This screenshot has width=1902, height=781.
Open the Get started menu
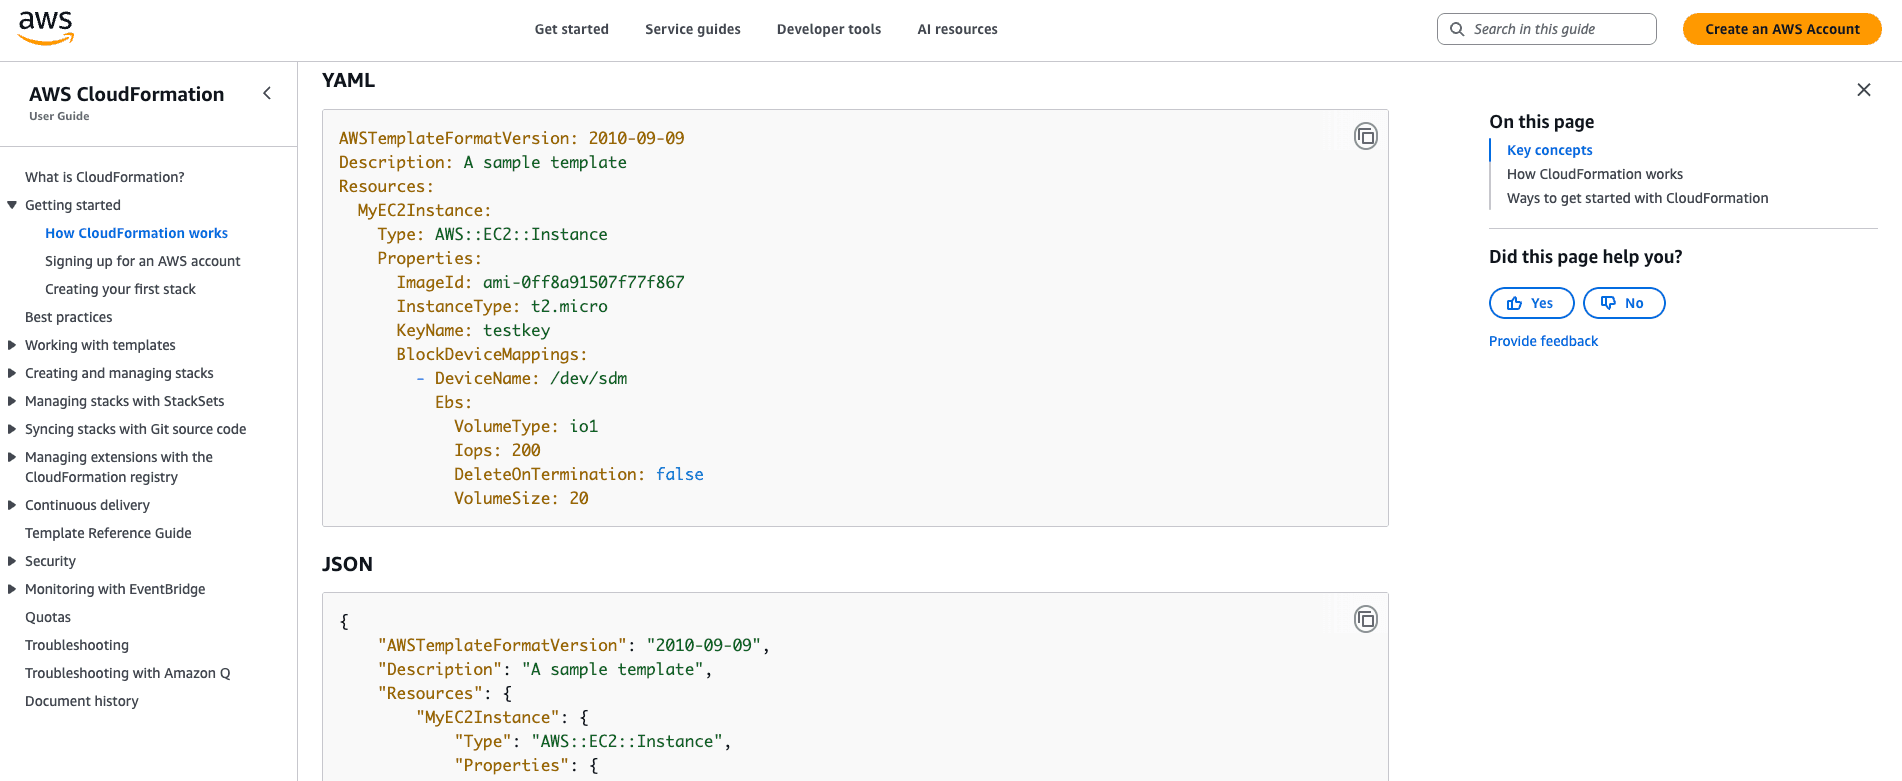pos(571,29)
